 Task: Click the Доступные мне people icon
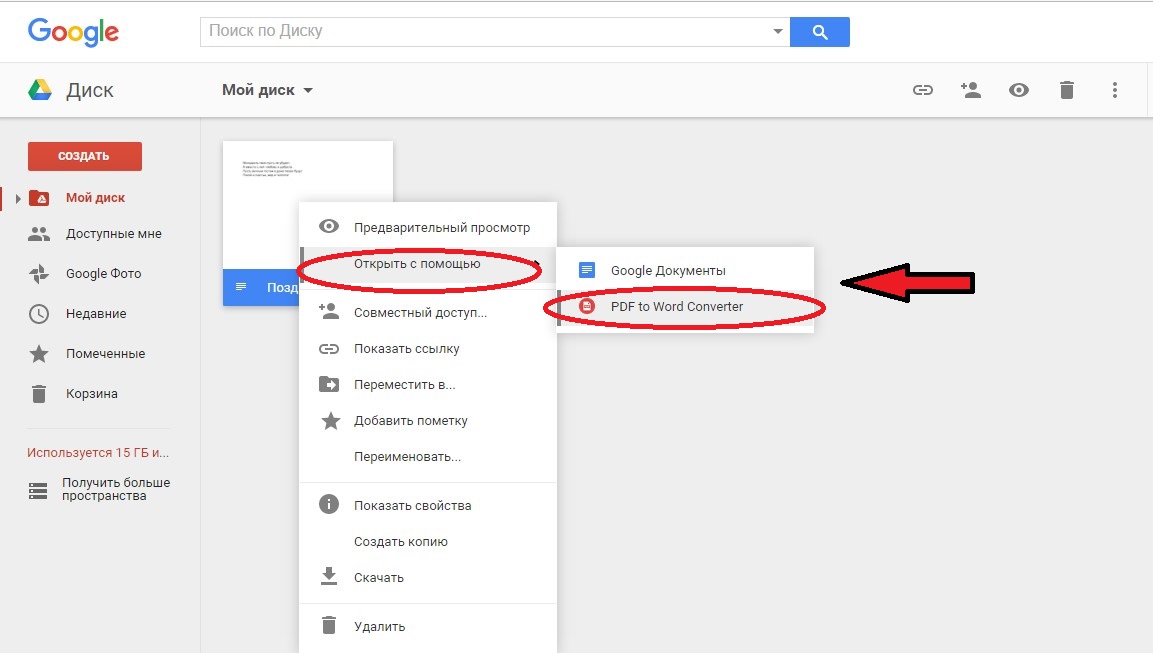click(x=39, y=234)
